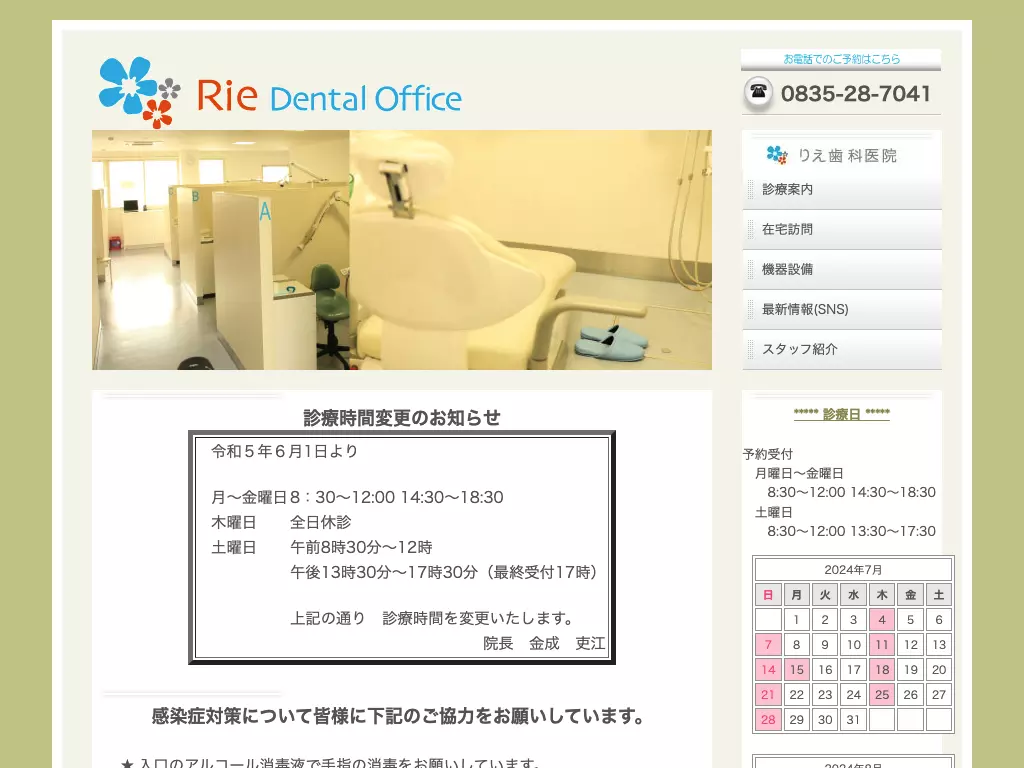
Task: Select July 20 on the calendar
Action: (938, 669)
